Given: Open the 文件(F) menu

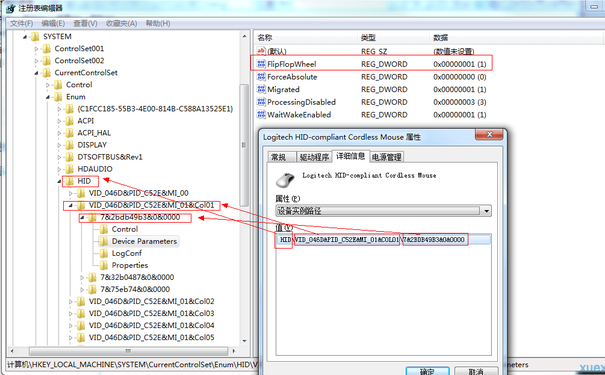Looking at the screenshot, I should point(21,24).
